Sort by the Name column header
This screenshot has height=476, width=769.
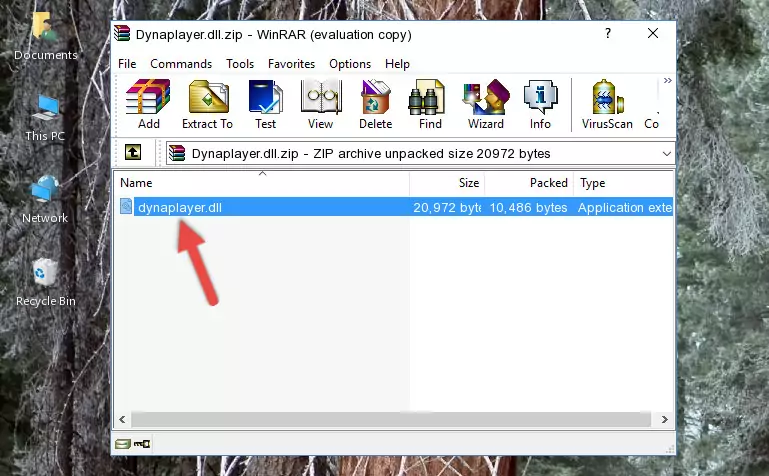click(262, 183)
